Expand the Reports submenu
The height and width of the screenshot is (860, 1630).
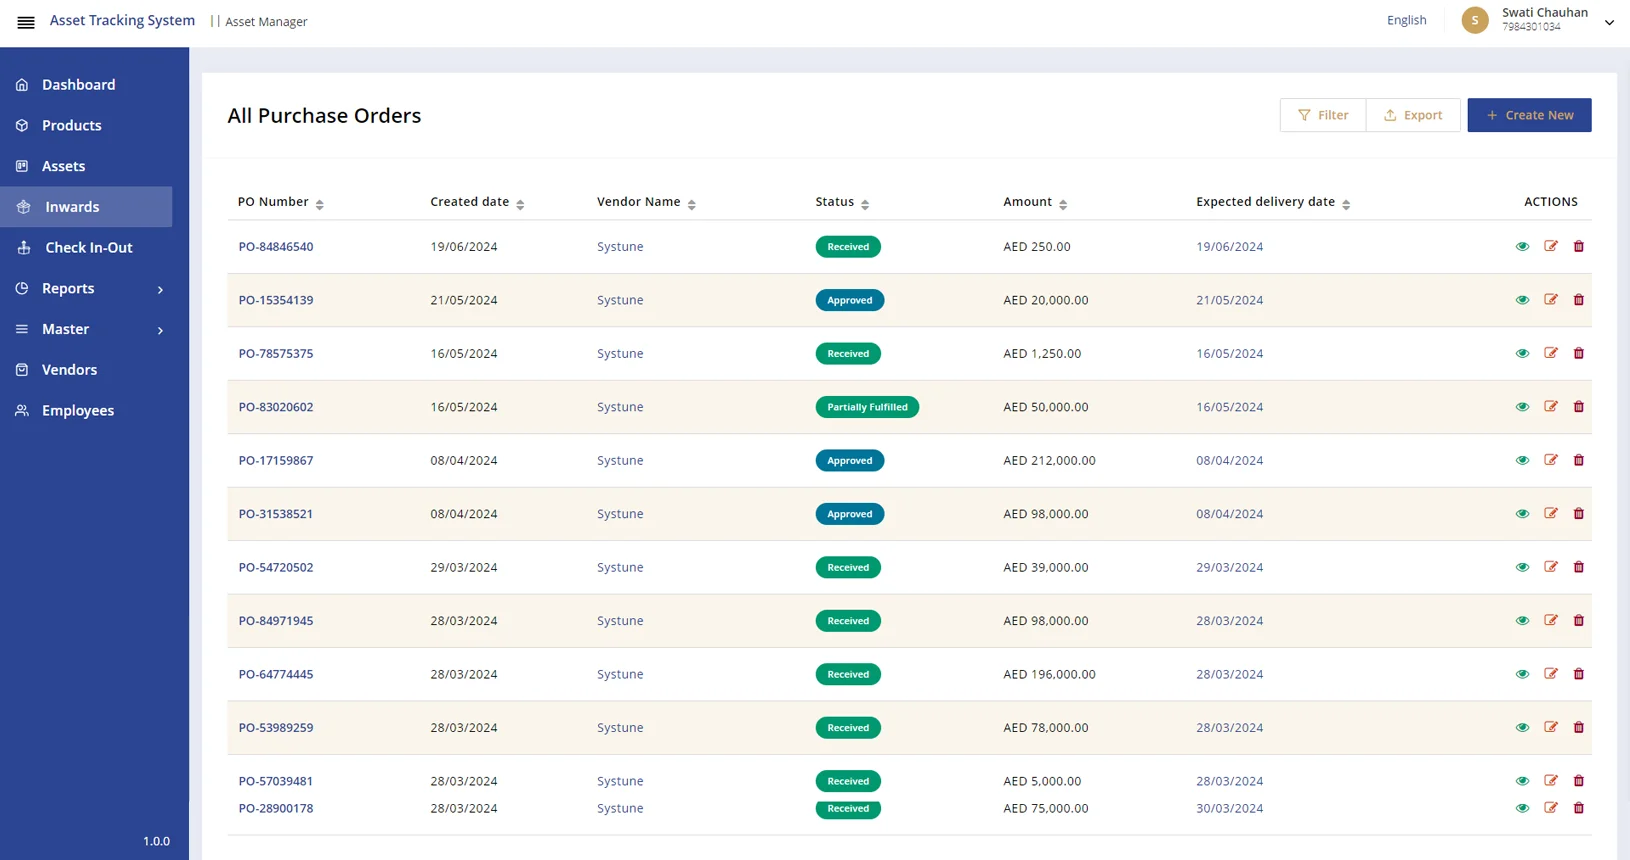[160, 289]
